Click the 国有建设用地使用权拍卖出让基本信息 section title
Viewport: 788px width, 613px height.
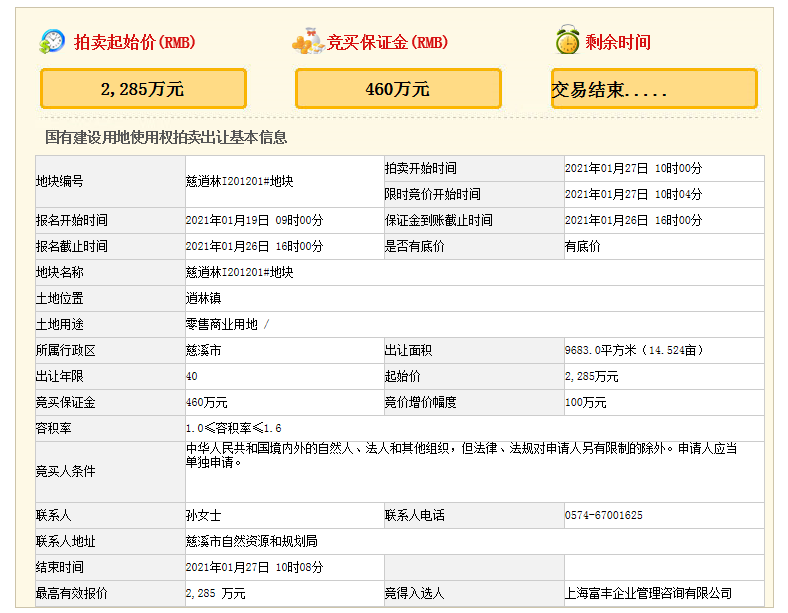(x=166, y=137)
